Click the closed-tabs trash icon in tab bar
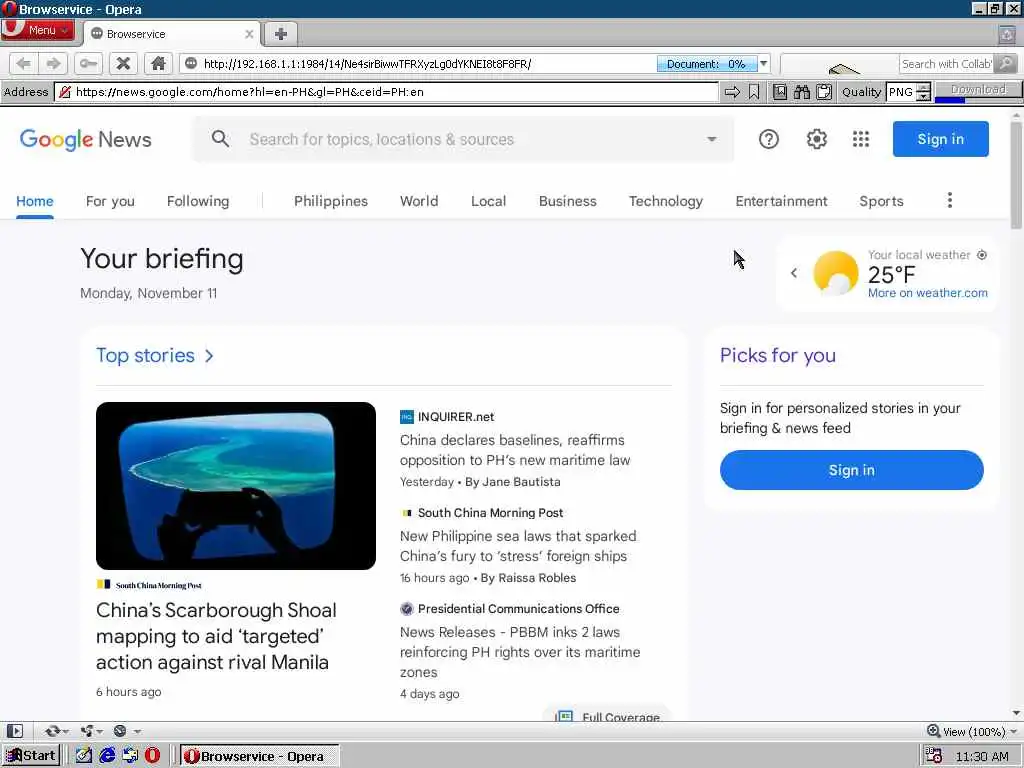The image size is (1024, 768). (1007, 35)
